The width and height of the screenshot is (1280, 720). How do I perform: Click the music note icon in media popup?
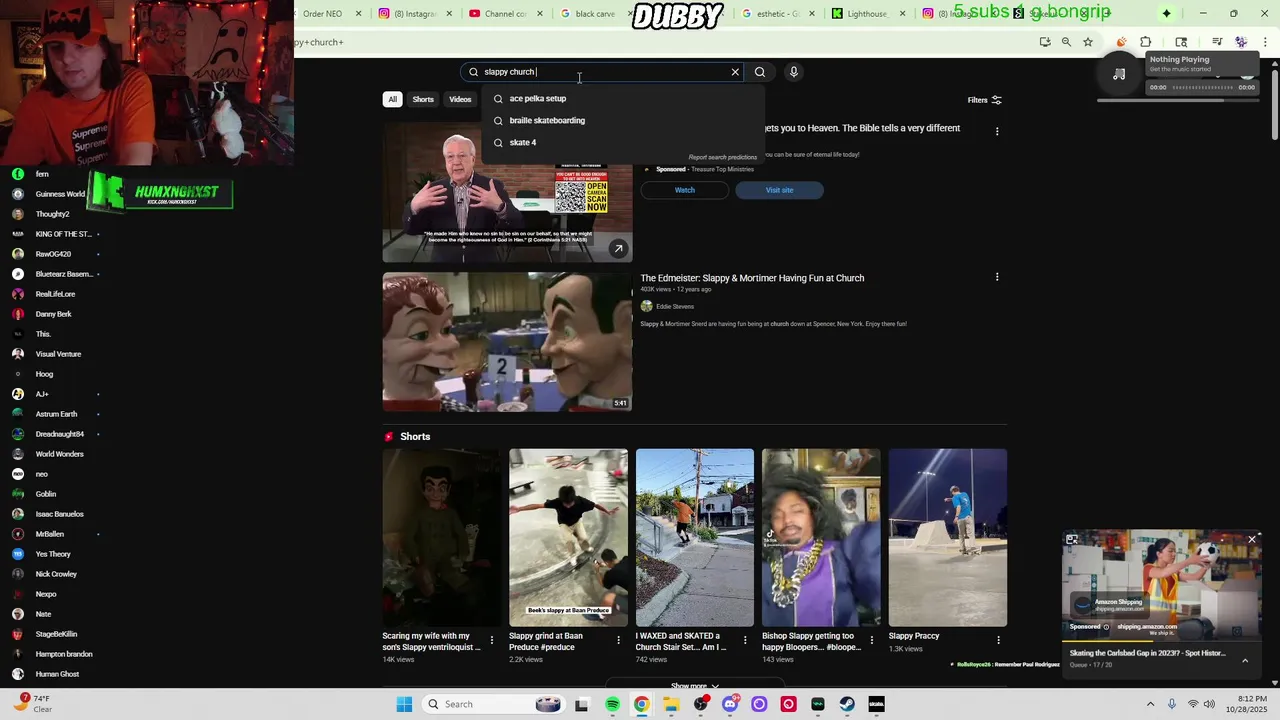(x=1119, y=74)
